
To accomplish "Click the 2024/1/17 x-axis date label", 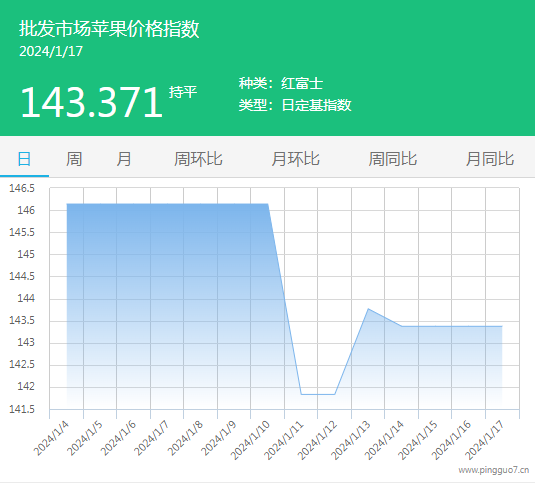I will 485,440.
